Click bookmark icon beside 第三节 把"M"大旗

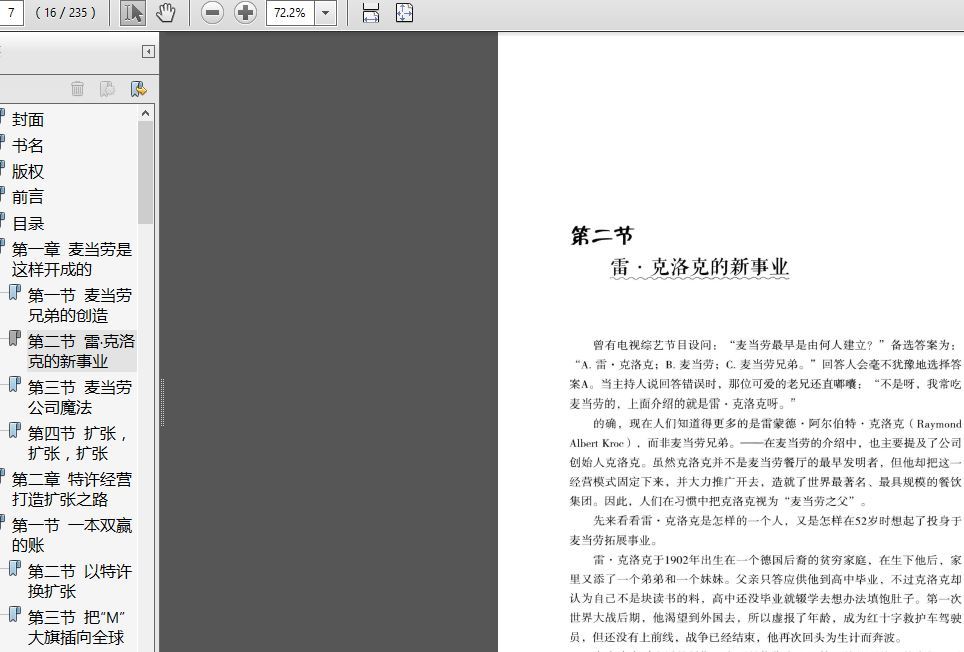(x=15, y=615)
